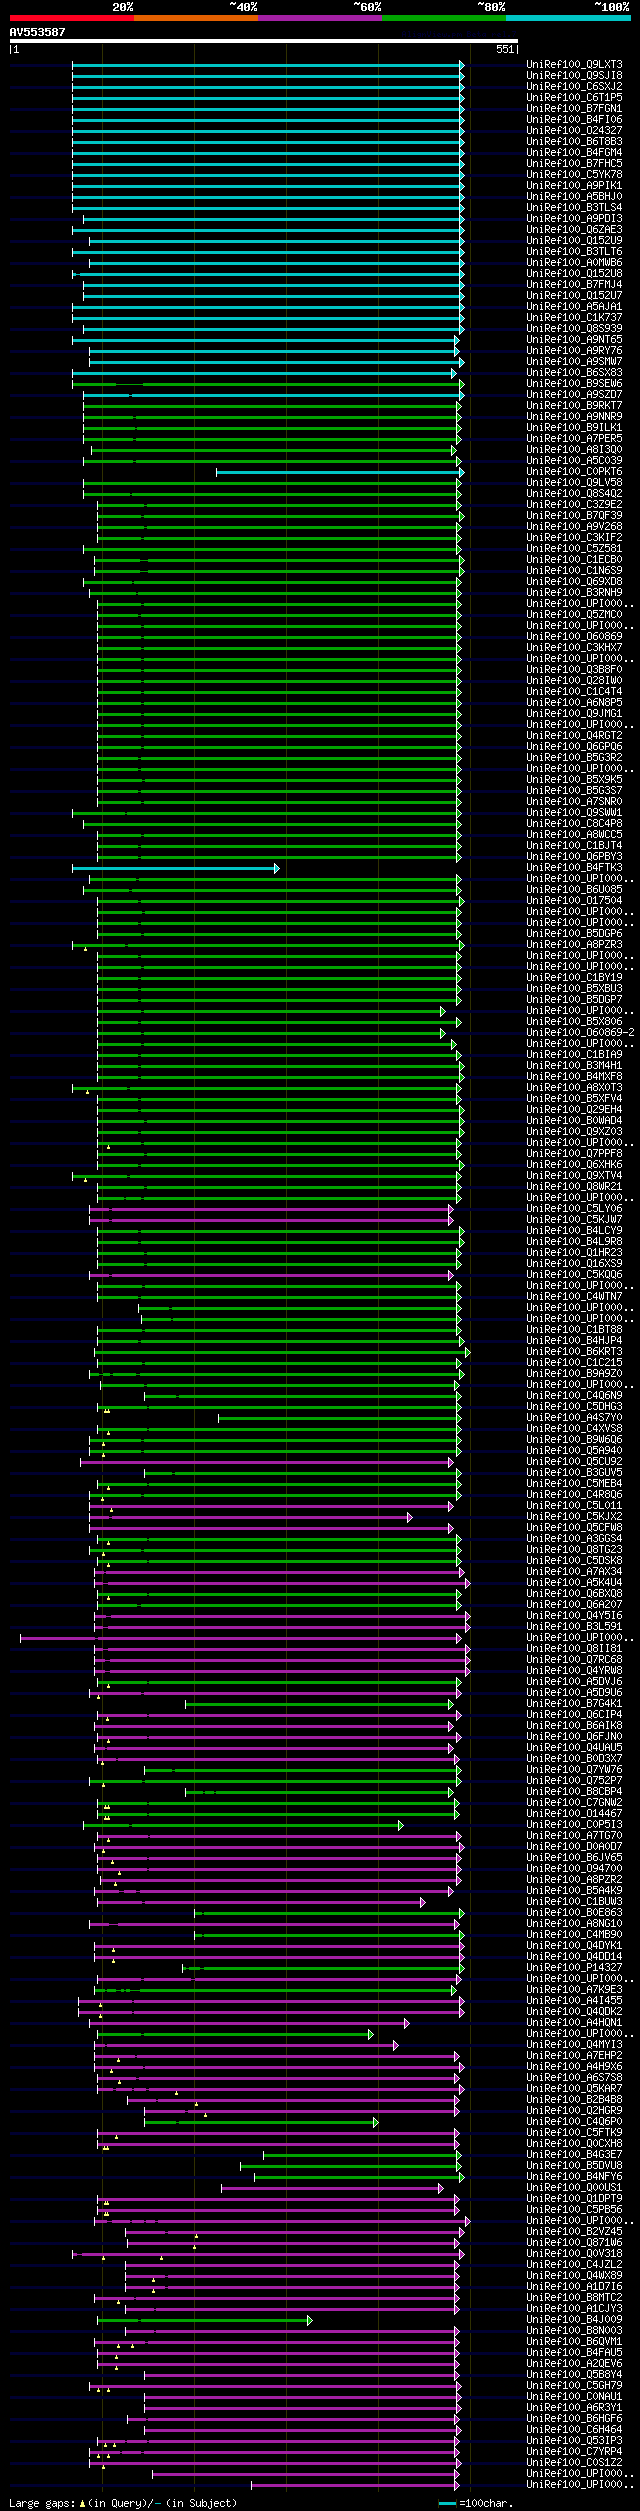Select hit label UniRef100_B2VZ45
Viewport: 640px width, 2511px height.
574,2232
